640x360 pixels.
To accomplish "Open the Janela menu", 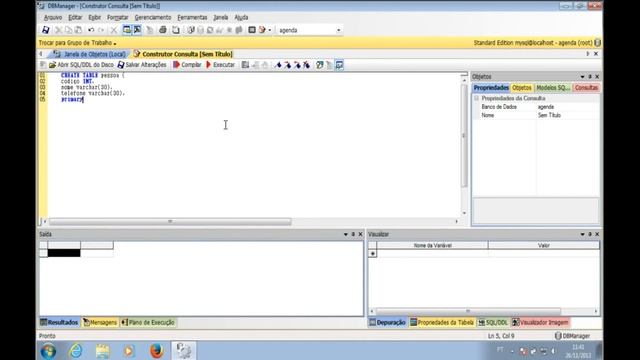I will [220, 18].
